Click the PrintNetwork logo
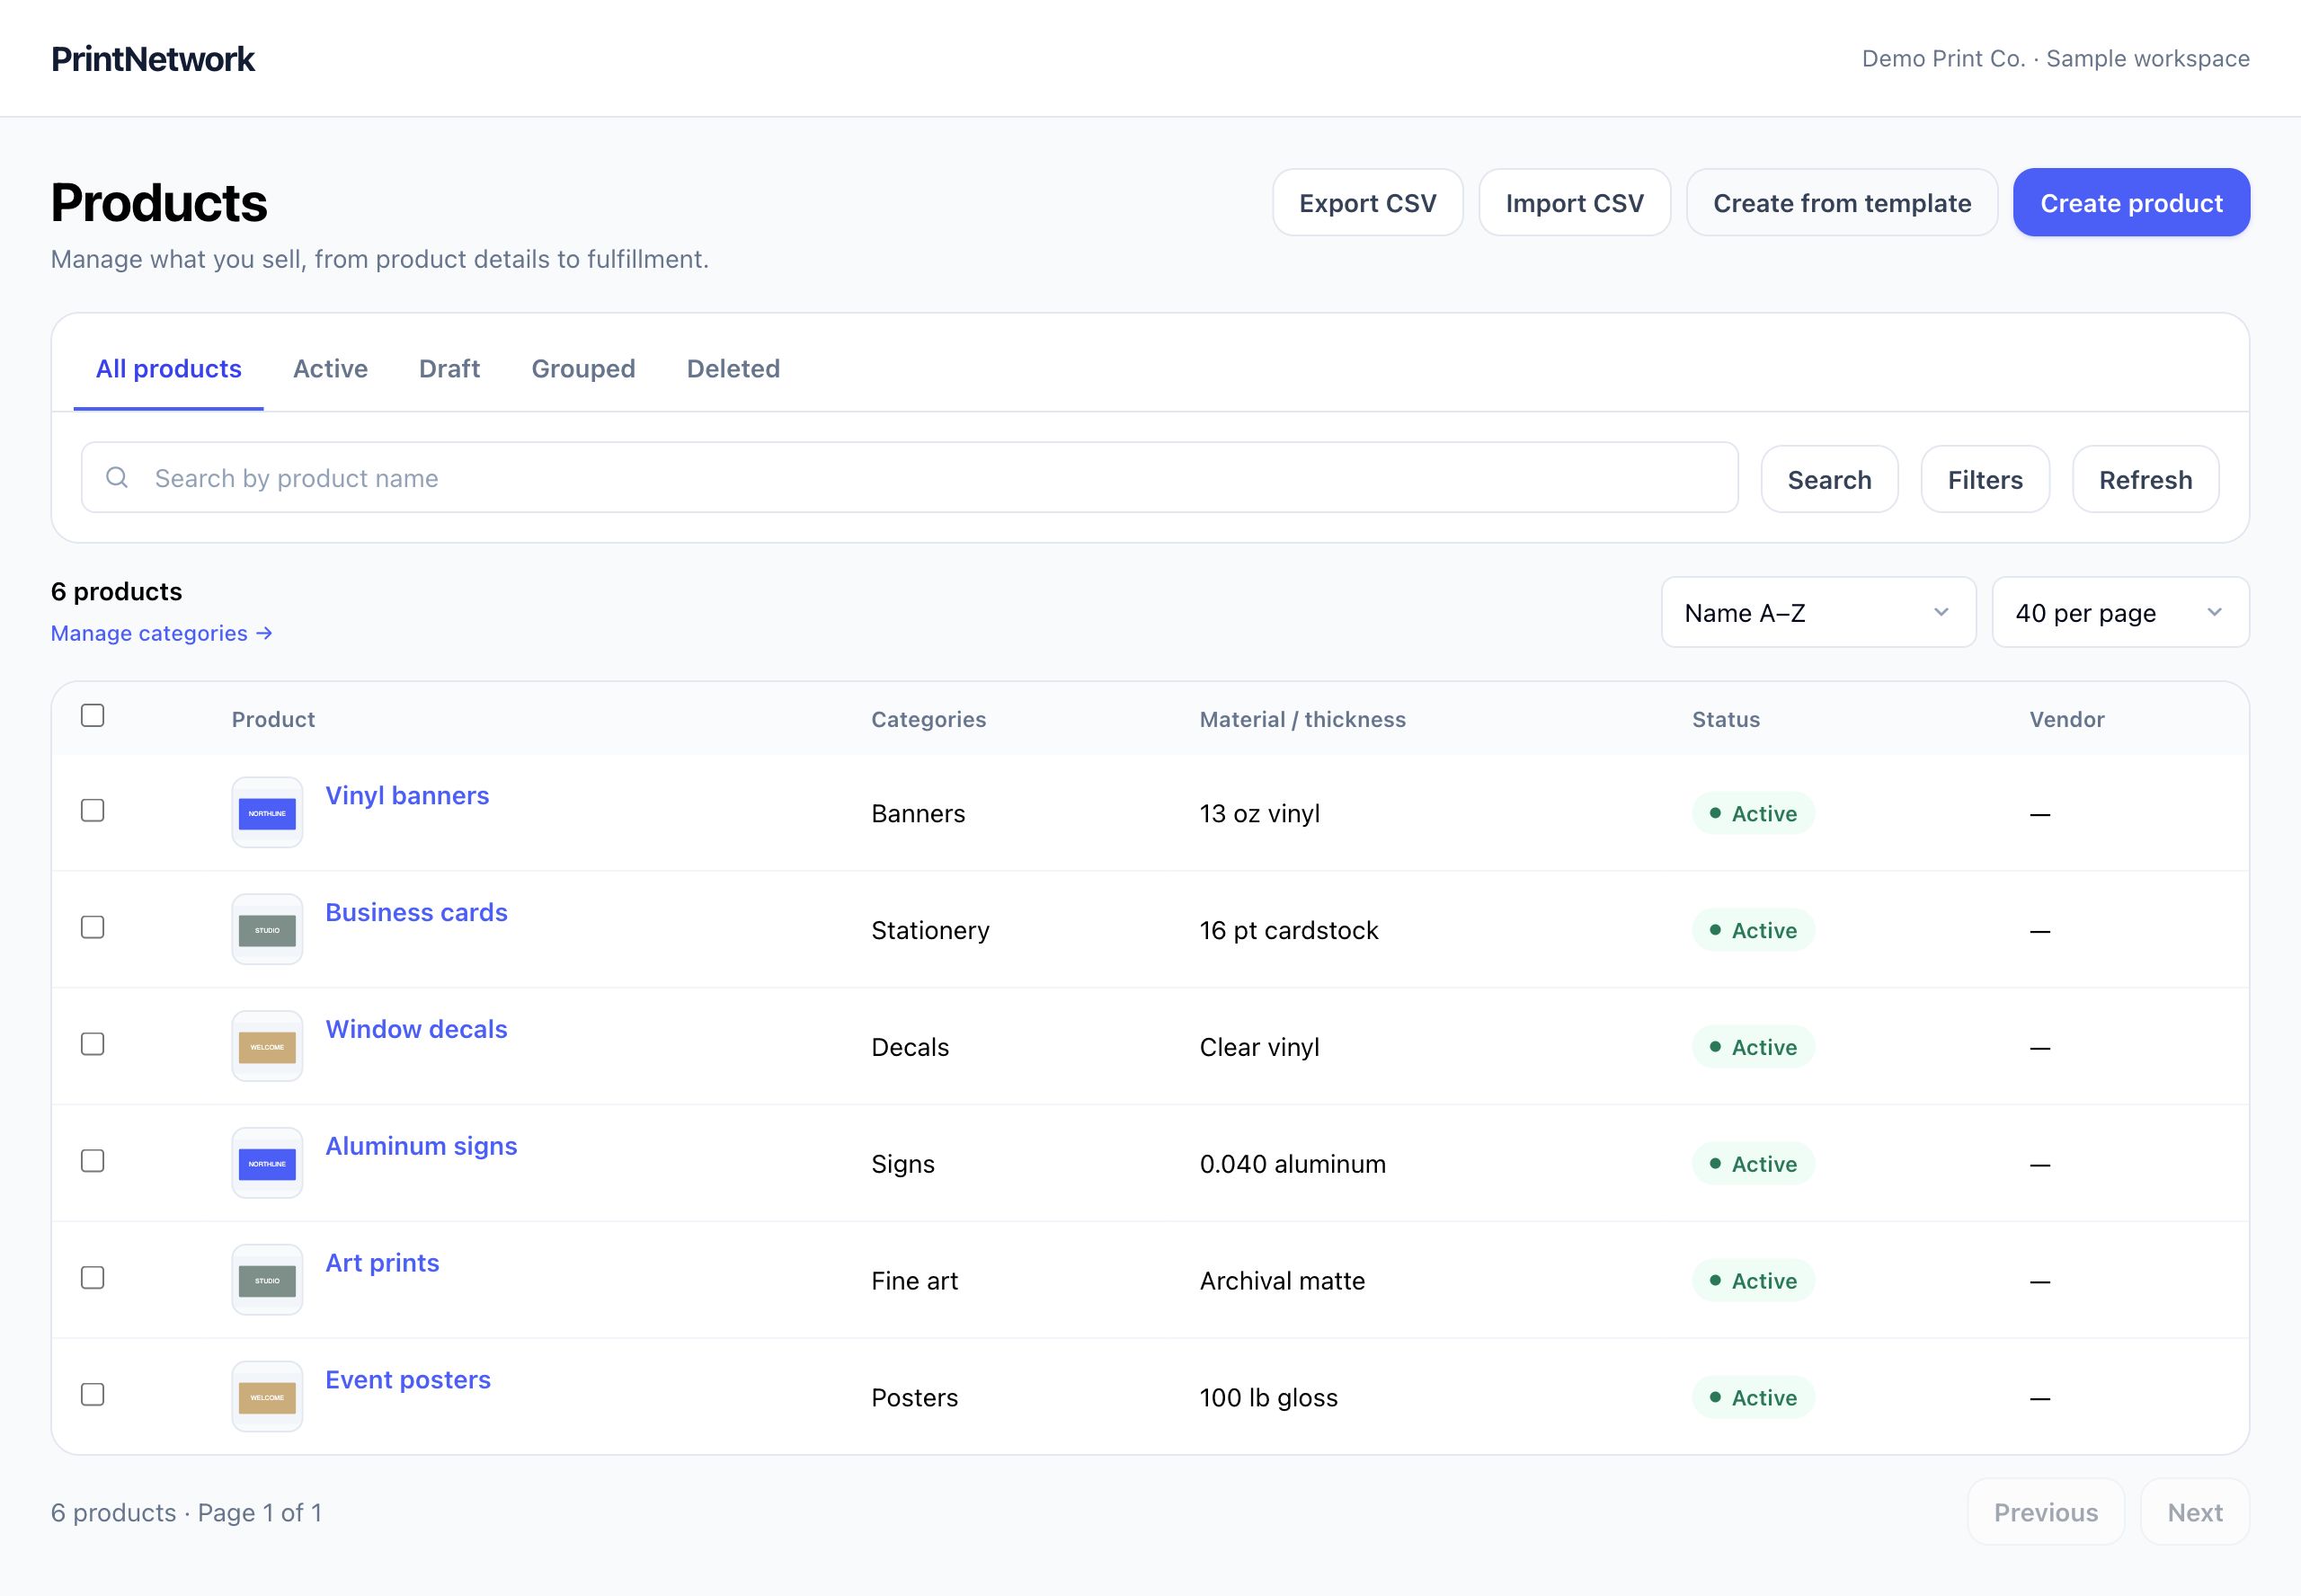Viewport: 2301px width, 1596px height. (x=153, y=59)
